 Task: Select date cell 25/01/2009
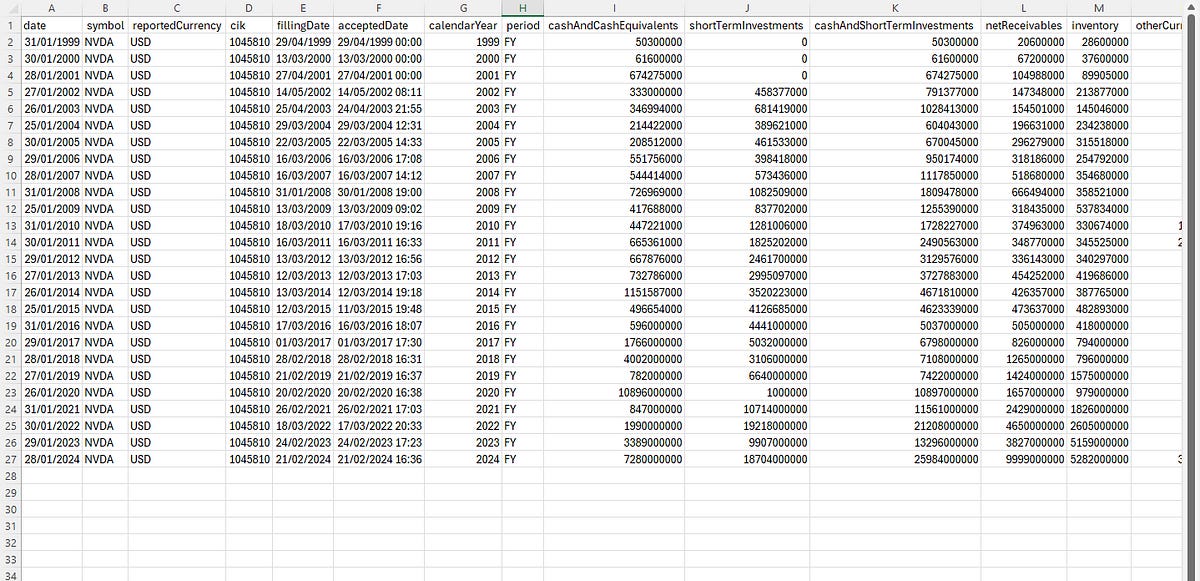click(50, 210)
